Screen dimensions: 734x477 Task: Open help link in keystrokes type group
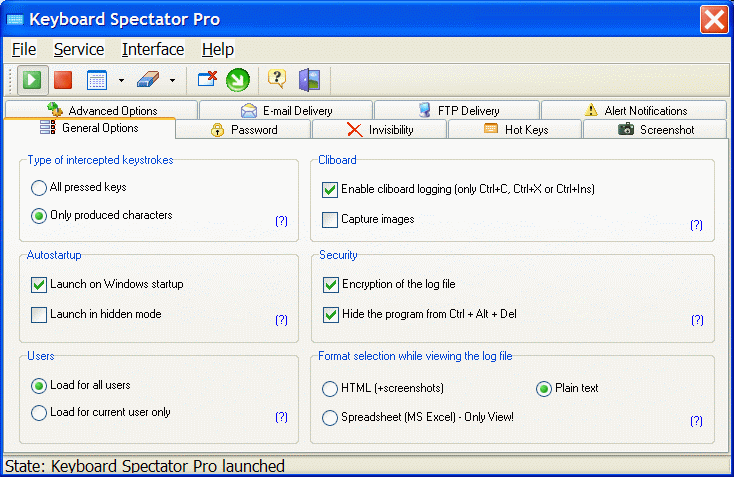tap(281, 221)
